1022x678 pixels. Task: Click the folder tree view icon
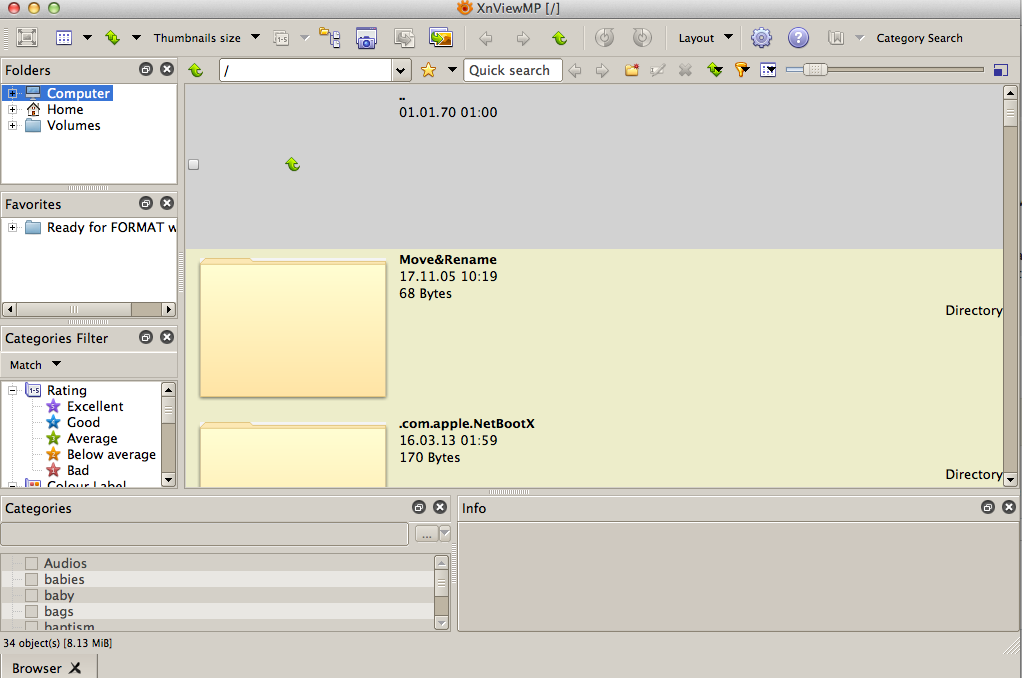329,38
